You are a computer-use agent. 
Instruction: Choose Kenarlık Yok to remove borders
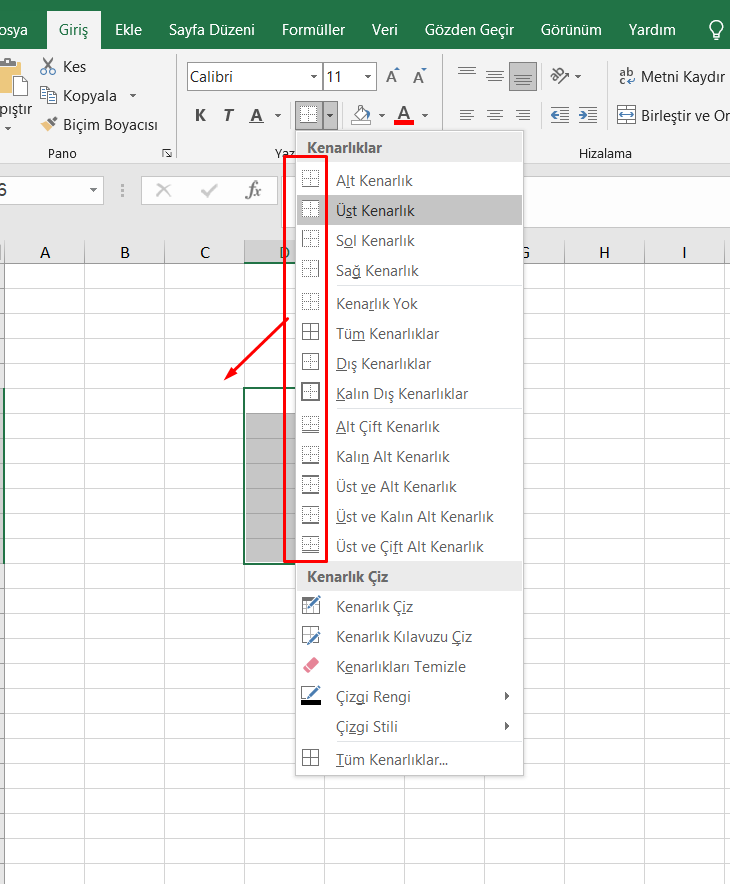click(x=409, y=303)
